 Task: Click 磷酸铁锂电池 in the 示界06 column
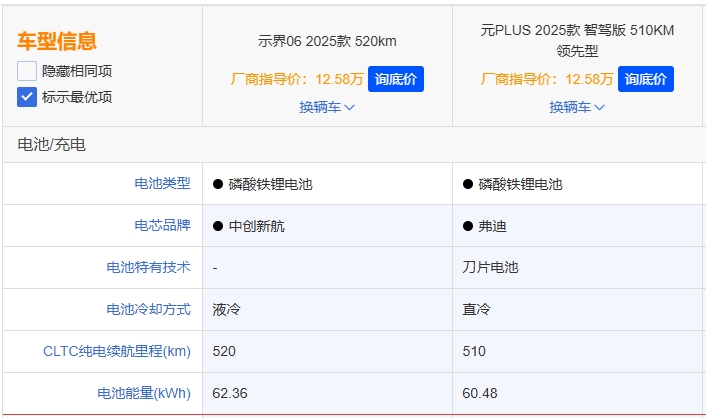pyautogui.click(x=271, y=184)
